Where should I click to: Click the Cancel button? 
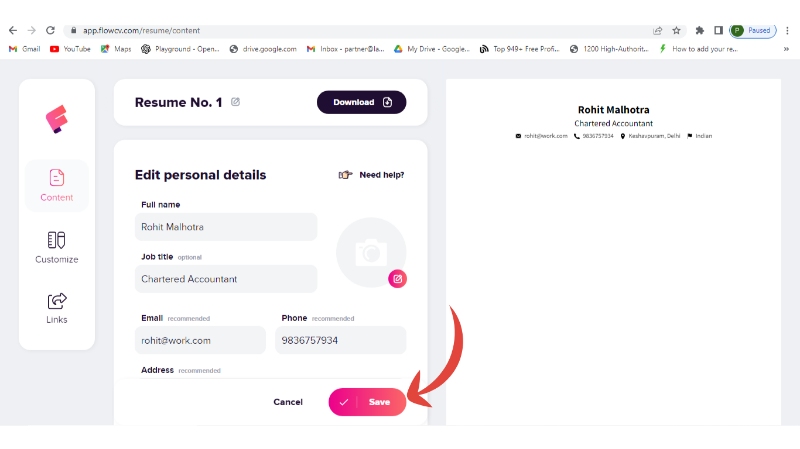[x=288, y=402]
